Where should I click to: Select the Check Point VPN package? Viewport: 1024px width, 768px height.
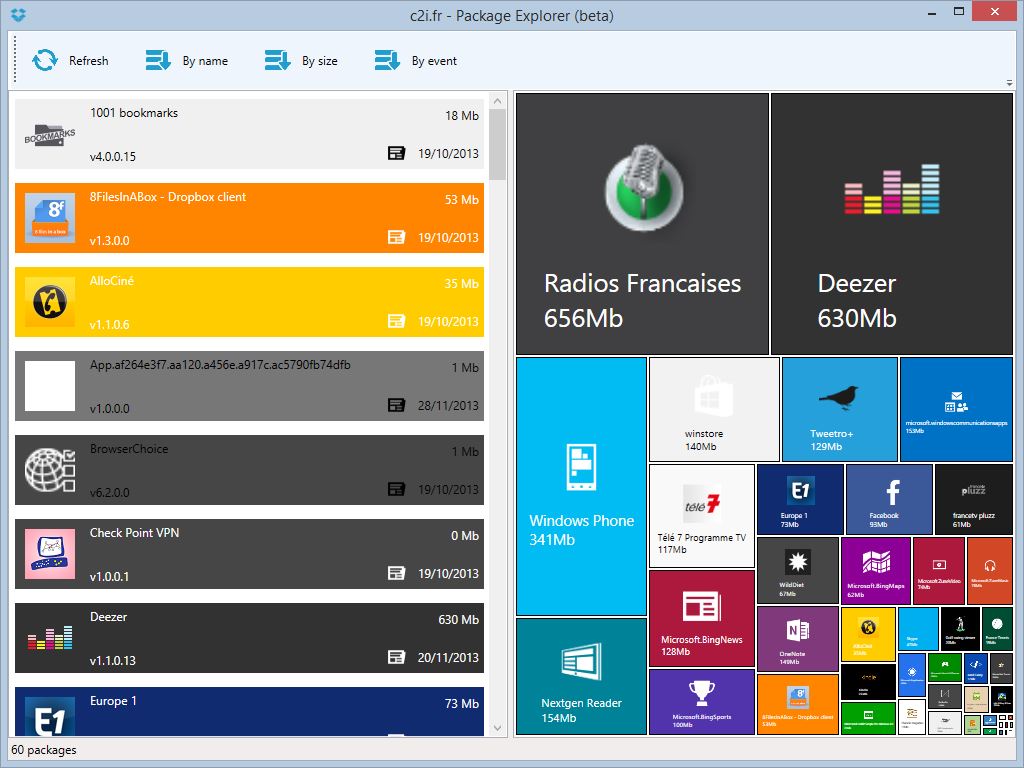click(249, 554)
